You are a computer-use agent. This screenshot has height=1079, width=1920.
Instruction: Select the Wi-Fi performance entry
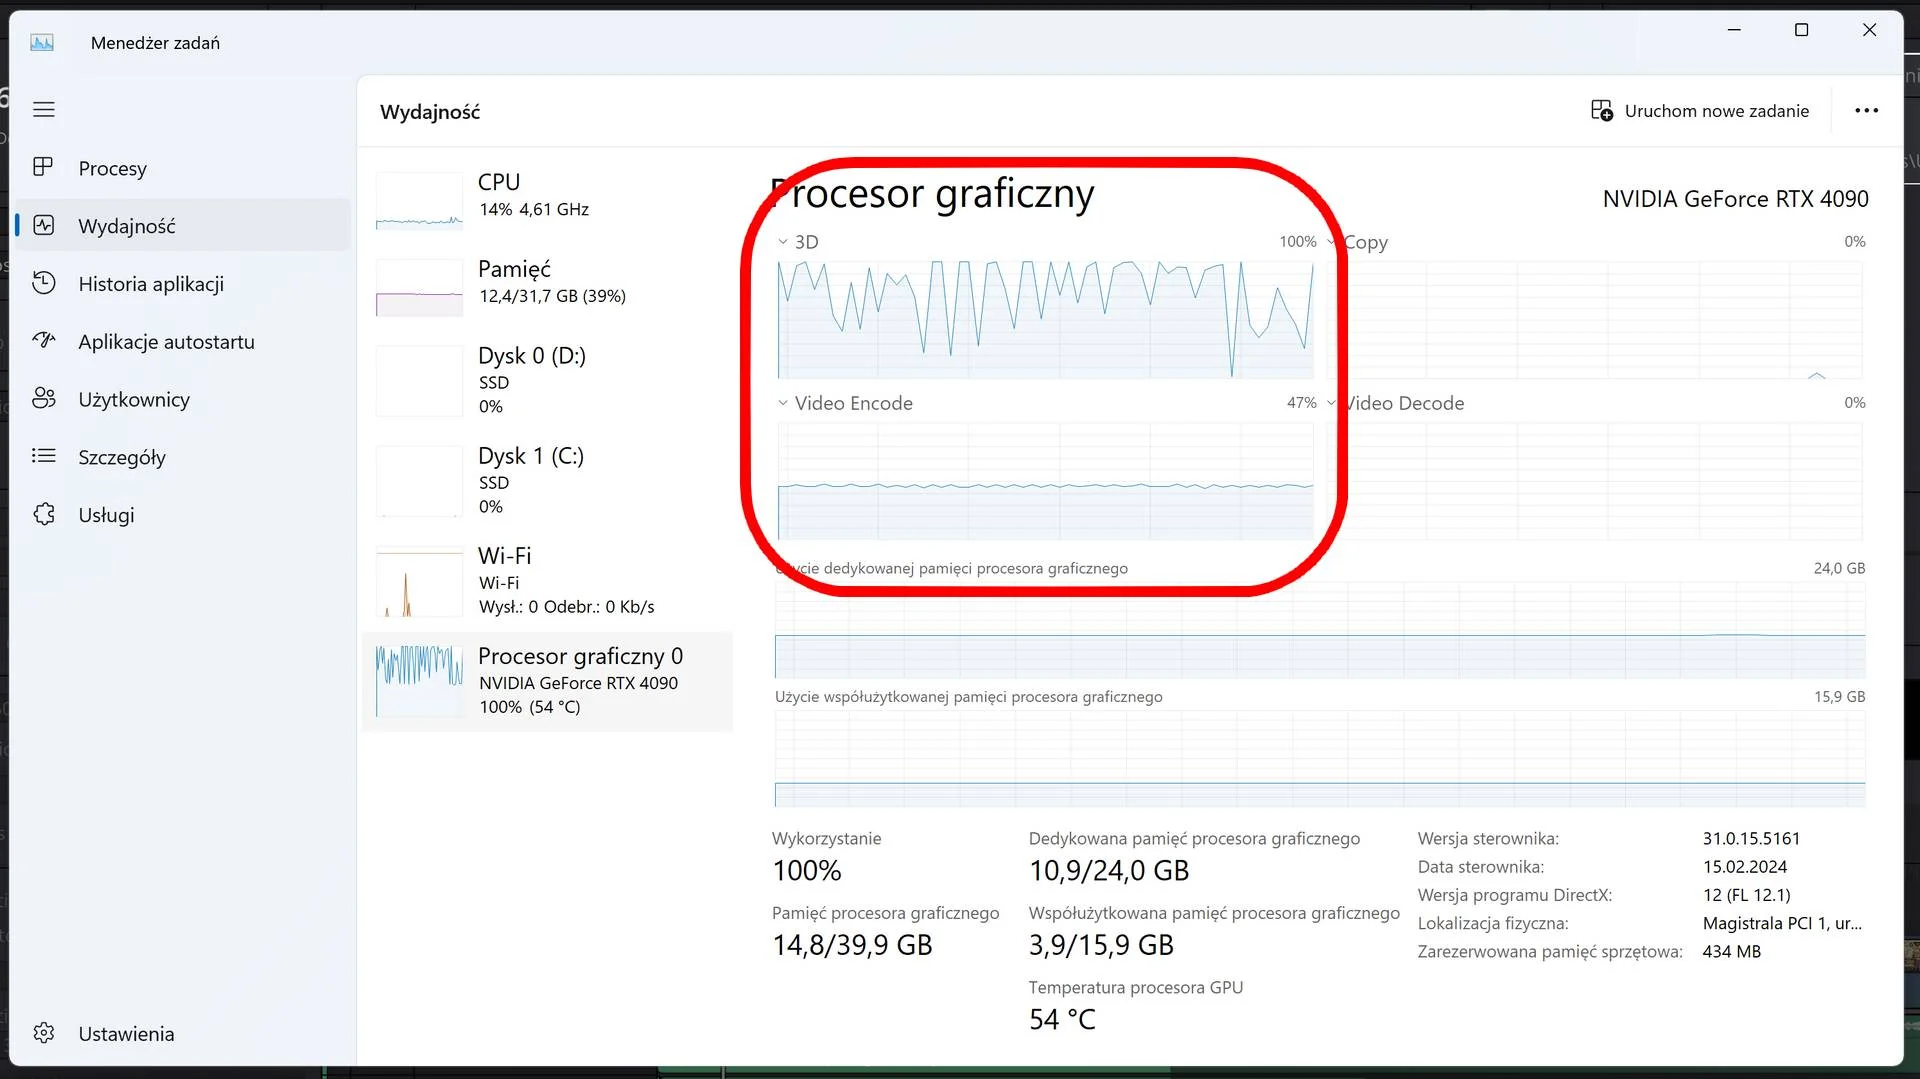548,581
